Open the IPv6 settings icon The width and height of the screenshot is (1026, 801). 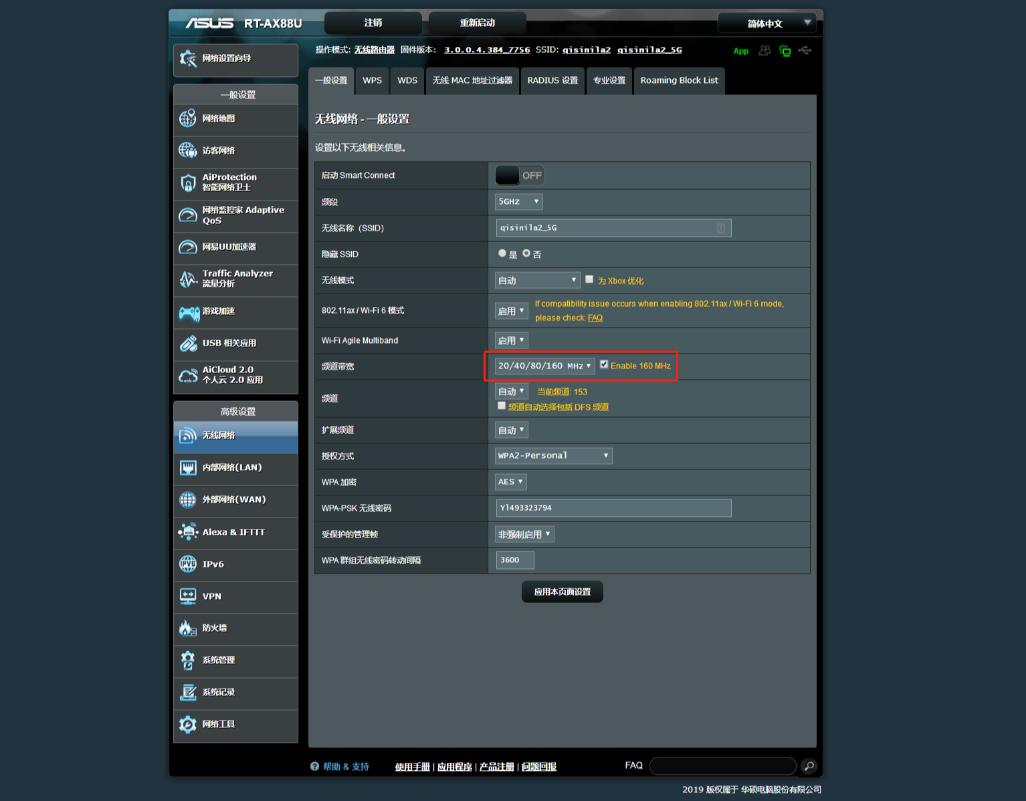(x=187, y=564)
